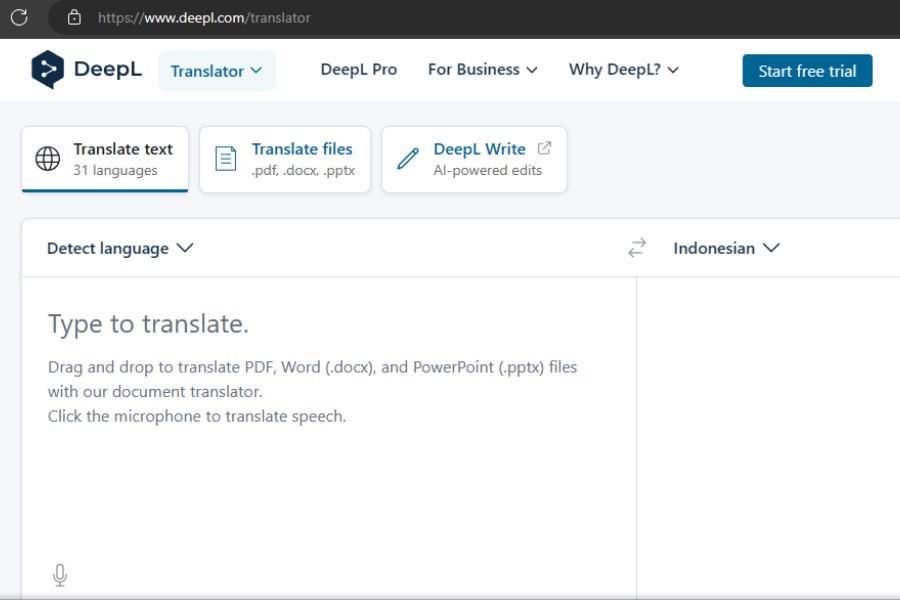Switch to the Translate files tab

pyautogui.click(x=285, y=159)
